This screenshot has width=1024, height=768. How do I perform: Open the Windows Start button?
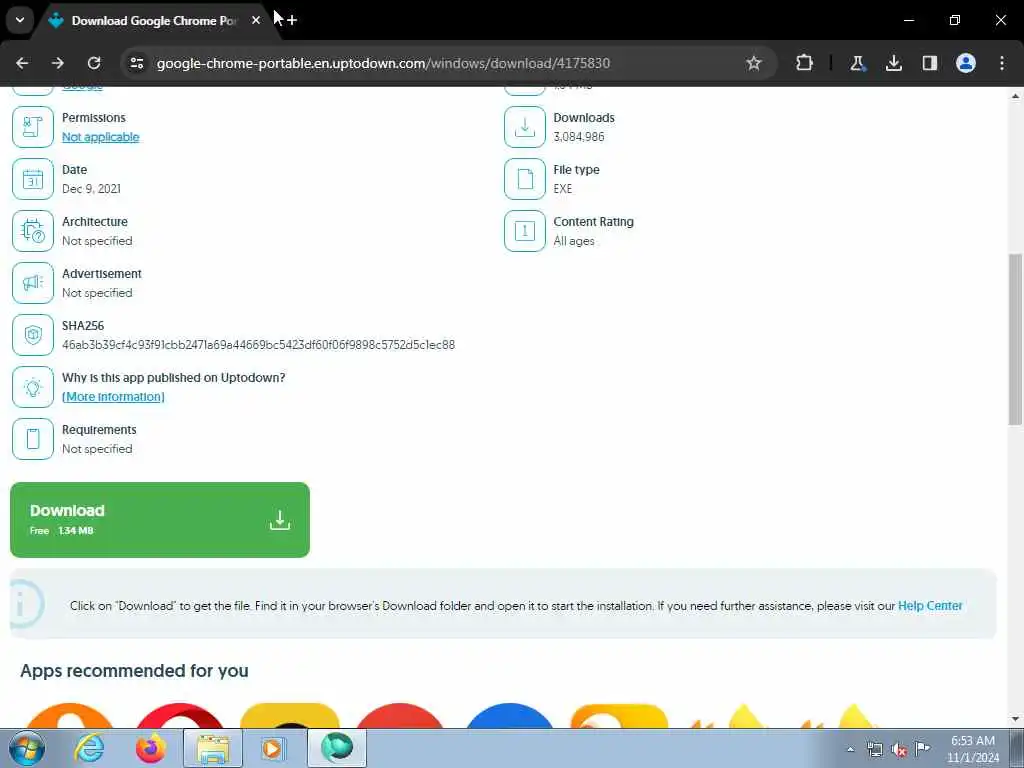pos(27,748)
